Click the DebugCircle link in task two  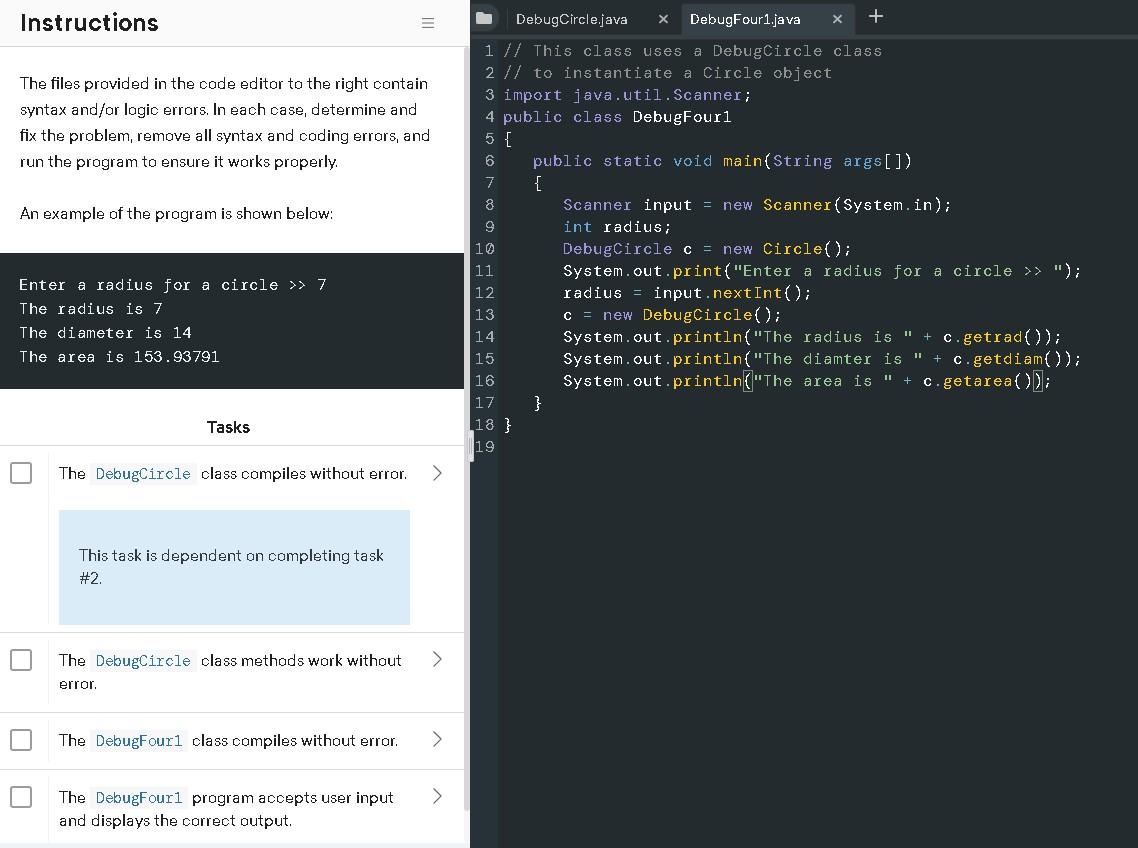pyautogui.click(x=142, y=660)
